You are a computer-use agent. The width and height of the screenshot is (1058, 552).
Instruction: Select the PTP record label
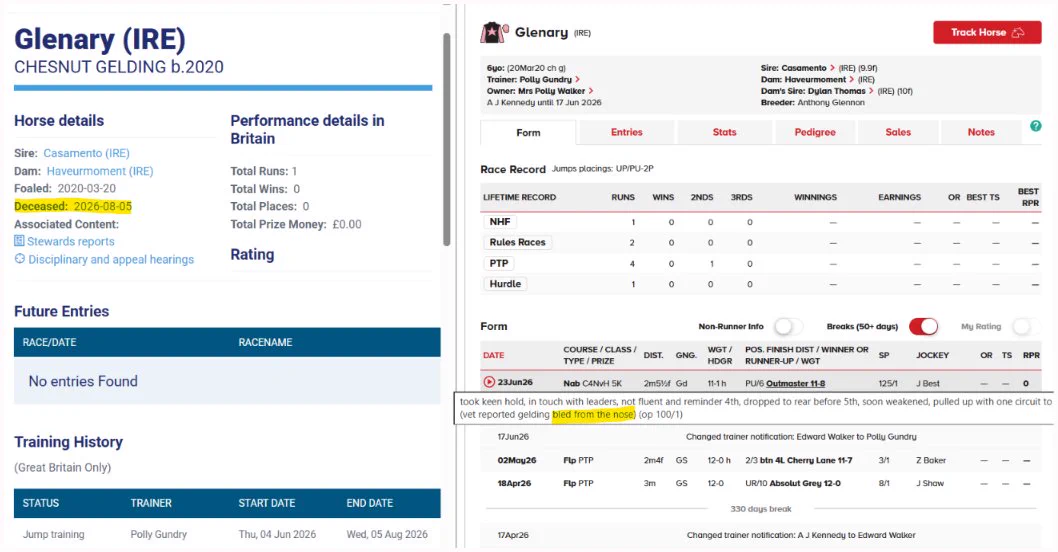(x=499, y=263)
